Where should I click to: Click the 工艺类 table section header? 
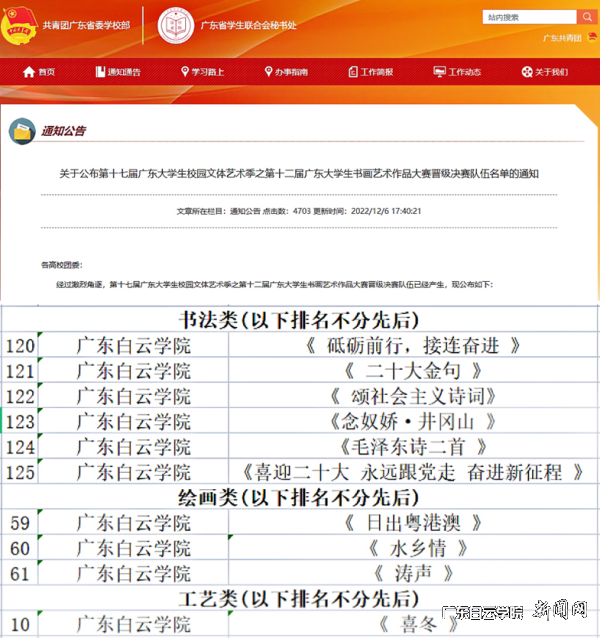pyautogui.click(x=299, y=599)
